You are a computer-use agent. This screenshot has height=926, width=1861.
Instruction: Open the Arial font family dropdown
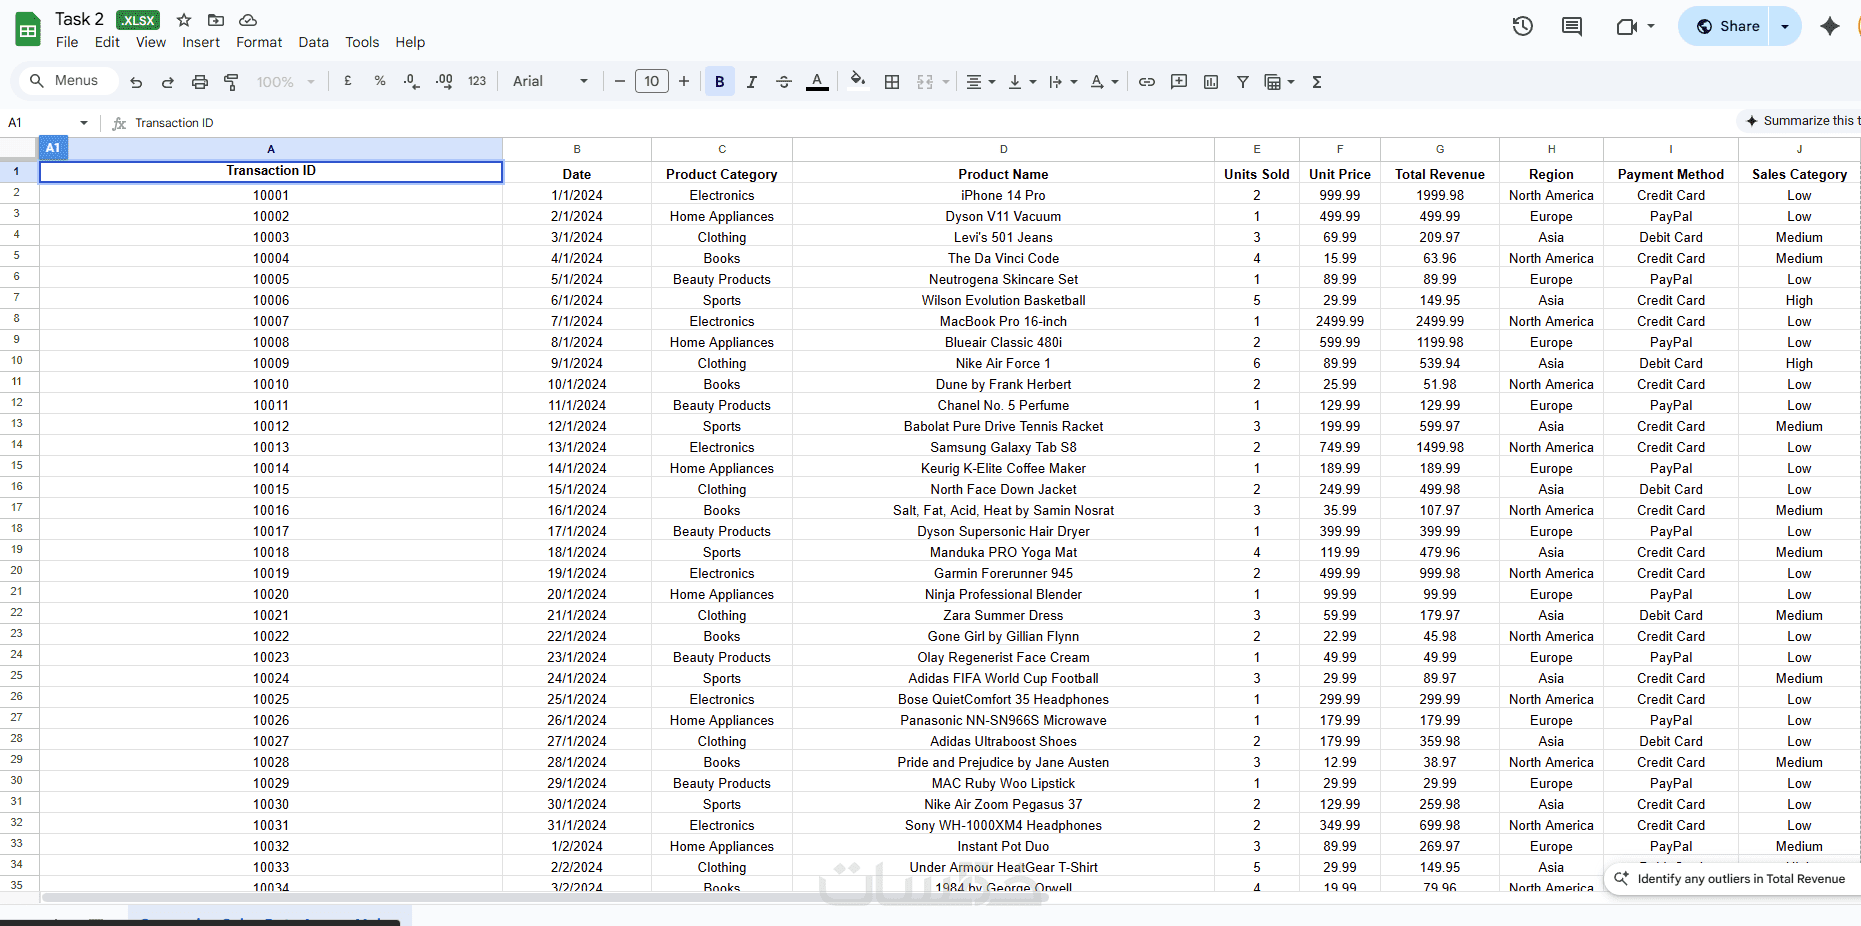point(550,82)
